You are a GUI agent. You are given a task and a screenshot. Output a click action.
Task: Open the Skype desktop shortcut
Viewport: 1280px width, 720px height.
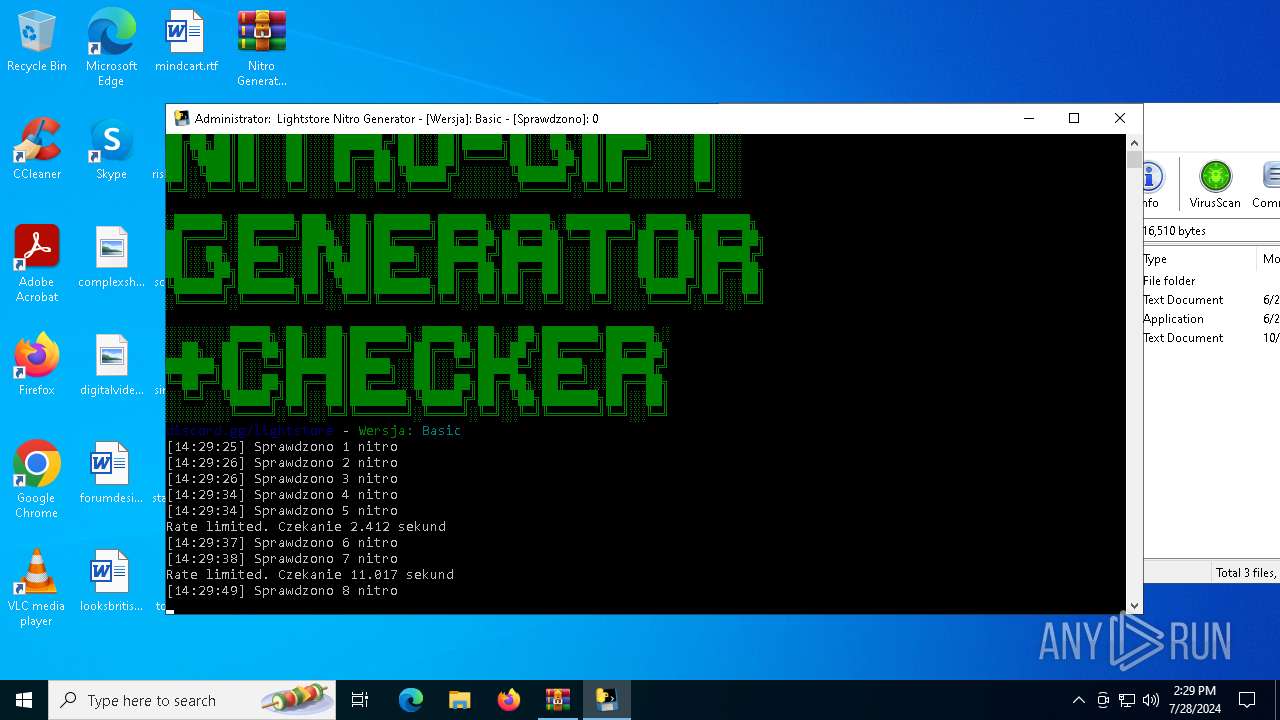point(111,150)
